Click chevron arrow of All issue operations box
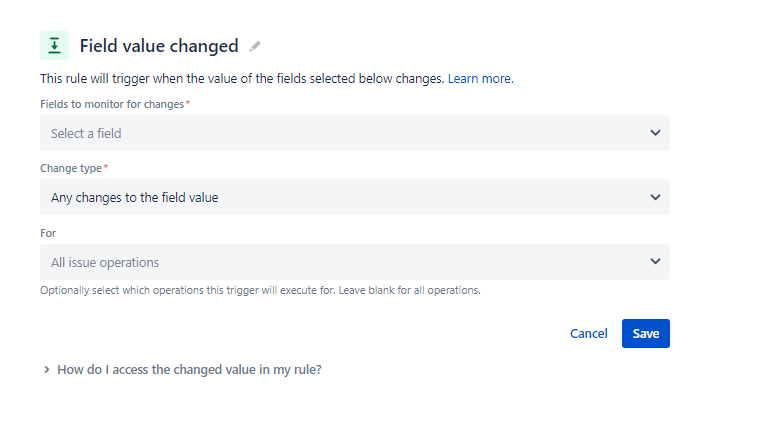Screen dimensions: 783x432 [655, 262]
